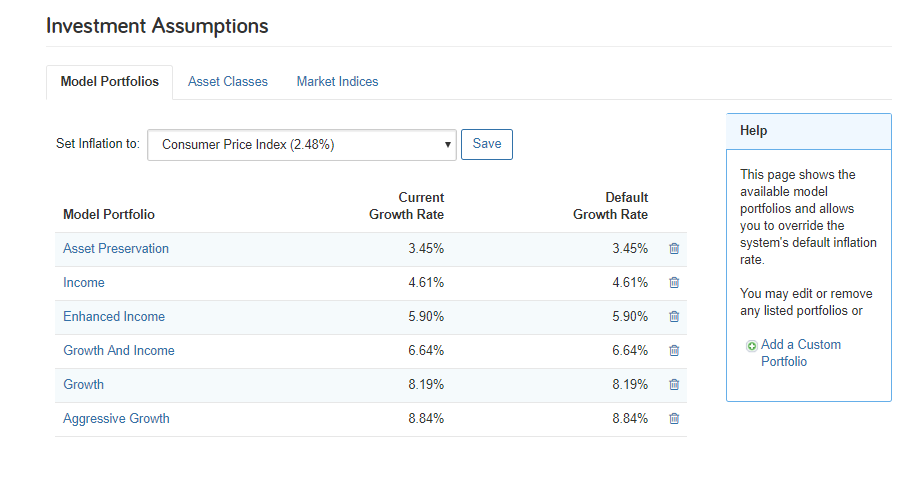Open the Income portfolio link
Image resolution: width=922 pixels, height=481 pixels.
click(x=83, y=283)
